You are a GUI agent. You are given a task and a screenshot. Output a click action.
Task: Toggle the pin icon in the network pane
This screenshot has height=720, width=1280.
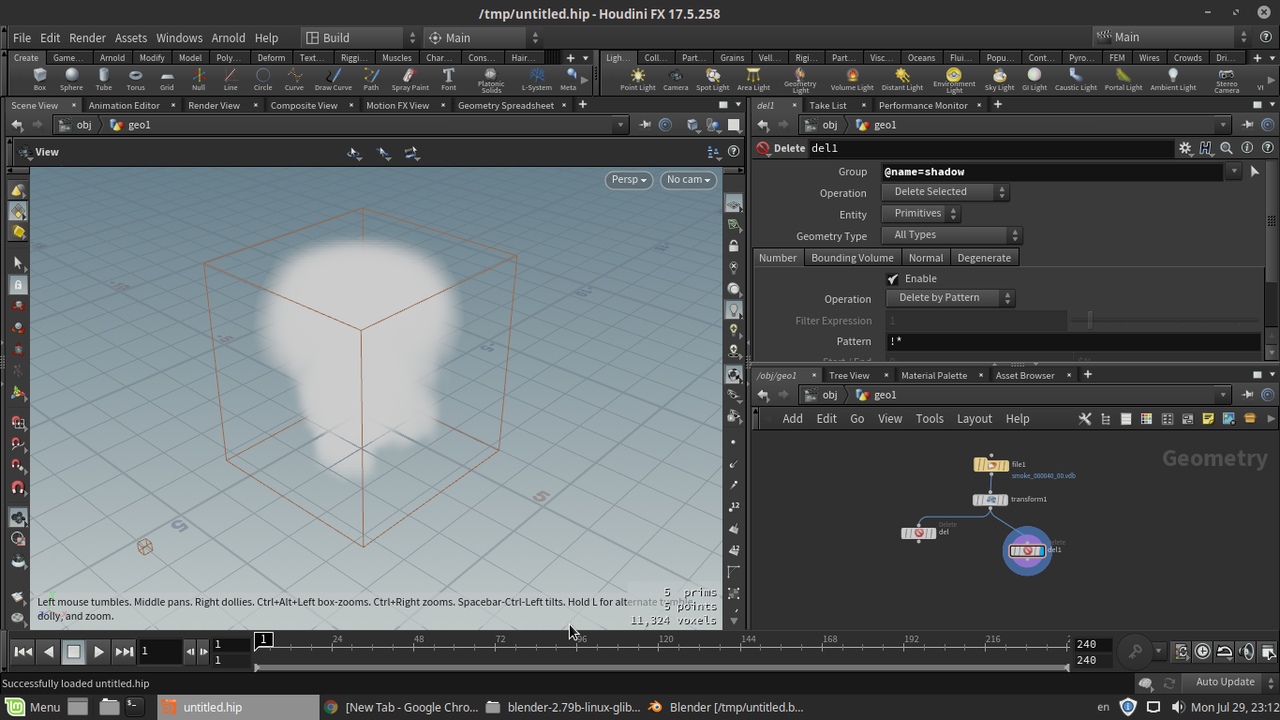point(1248,395)
